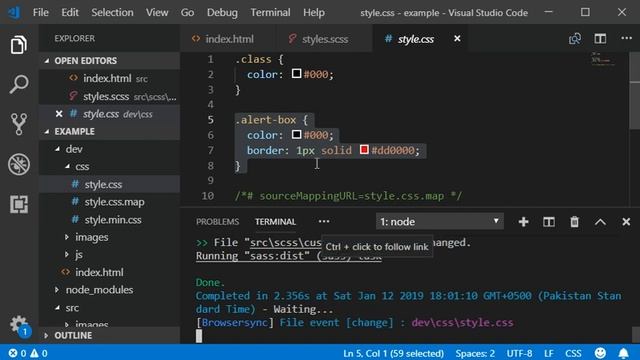640x360 pixels.
Task: Click the Open Changes icon in editor toolbar
Action: tap(575, 39)
